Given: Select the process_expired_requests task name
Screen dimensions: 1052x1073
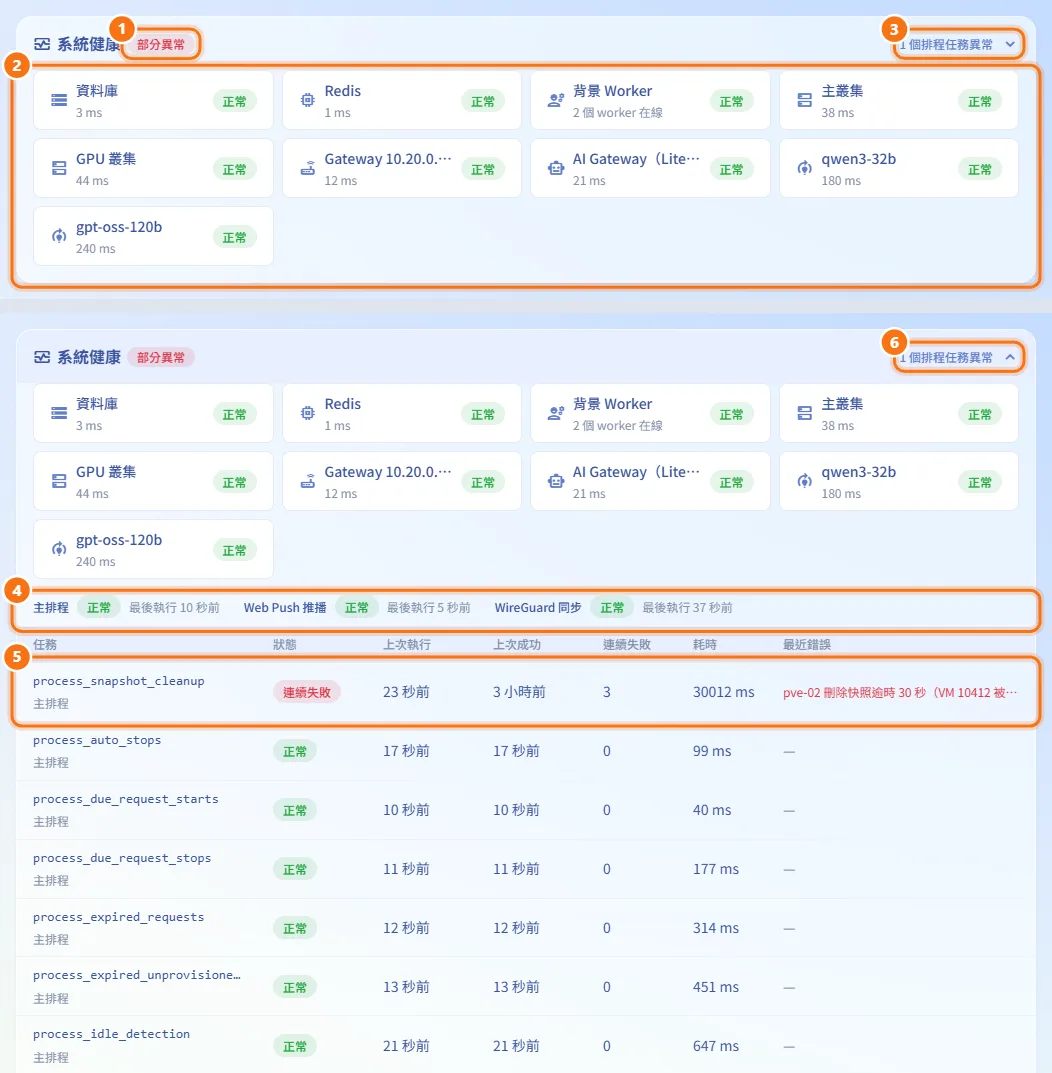Looking at the screenshot, I should [x=118, y=917].
